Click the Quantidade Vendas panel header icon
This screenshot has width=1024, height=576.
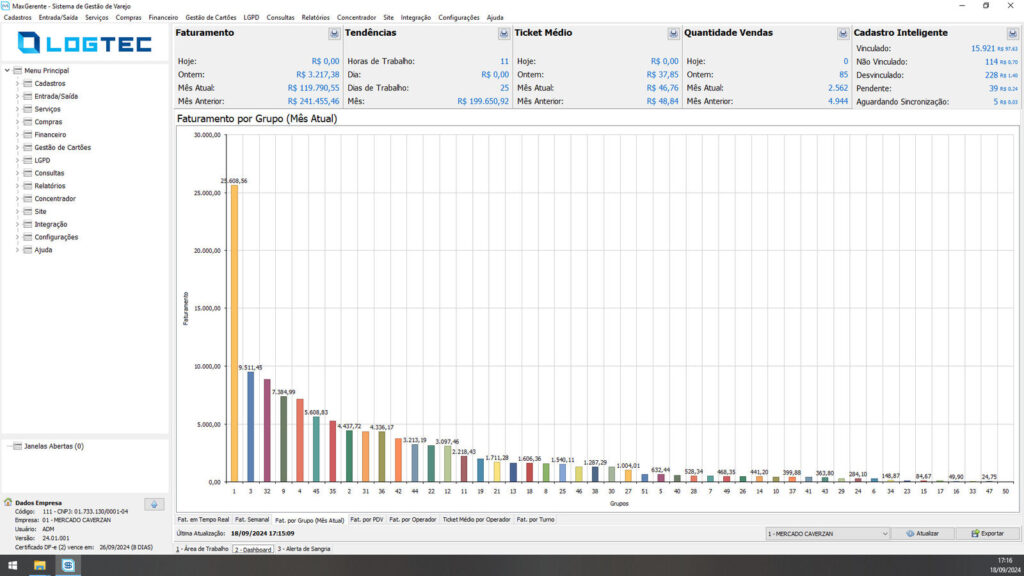(x=843, y=33)
